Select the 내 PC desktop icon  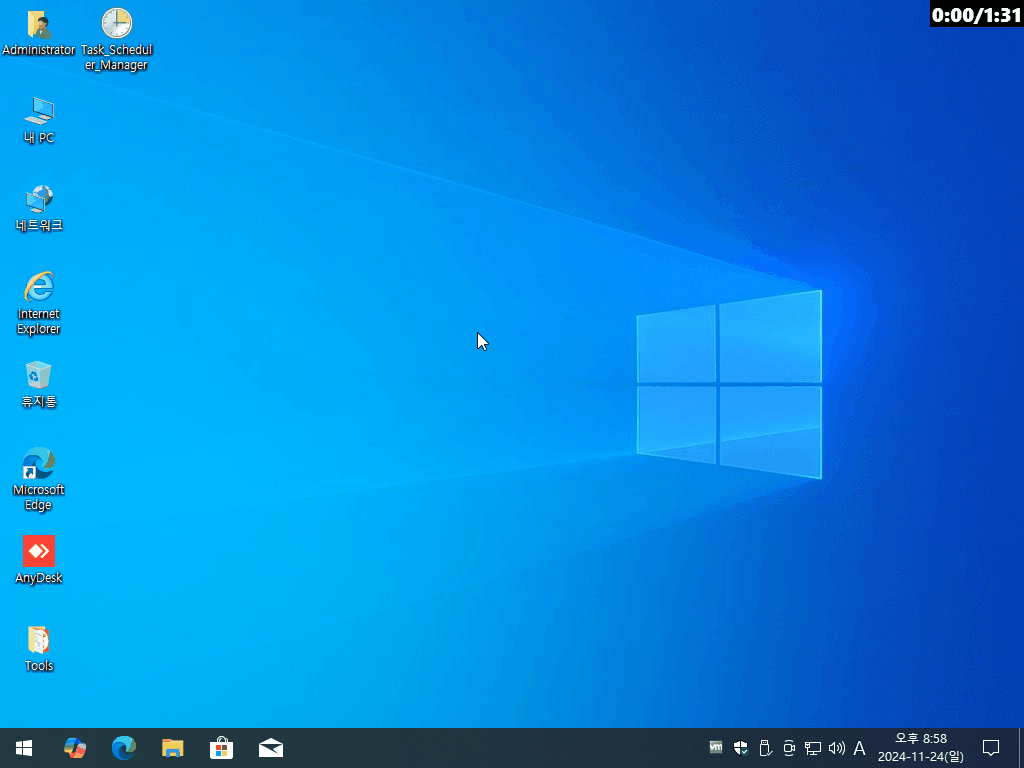[x=39, y=120]
